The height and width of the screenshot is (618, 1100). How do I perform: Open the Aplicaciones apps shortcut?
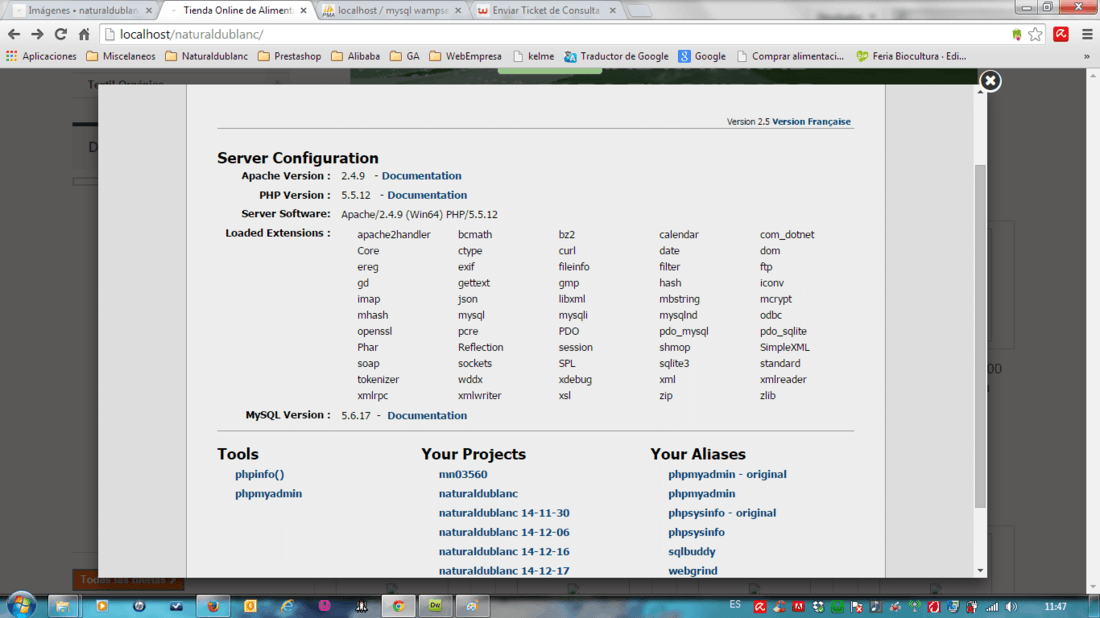[41, 56]
